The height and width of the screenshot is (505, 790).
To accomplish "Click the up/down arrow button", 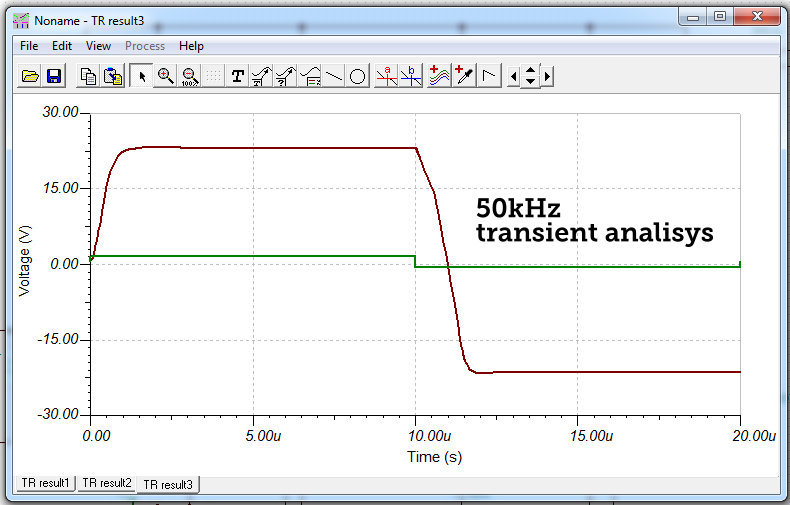I will pos(531,76).
